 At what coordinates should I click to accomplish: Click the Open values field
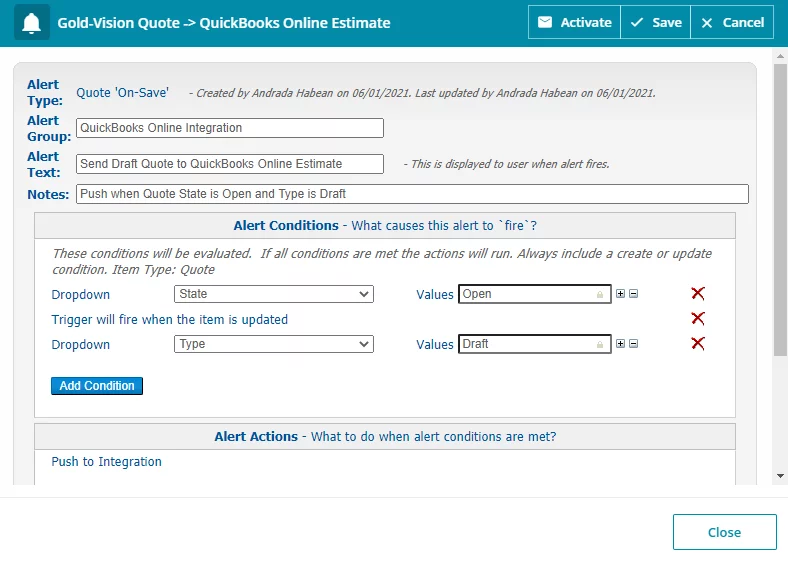[534, 294]
